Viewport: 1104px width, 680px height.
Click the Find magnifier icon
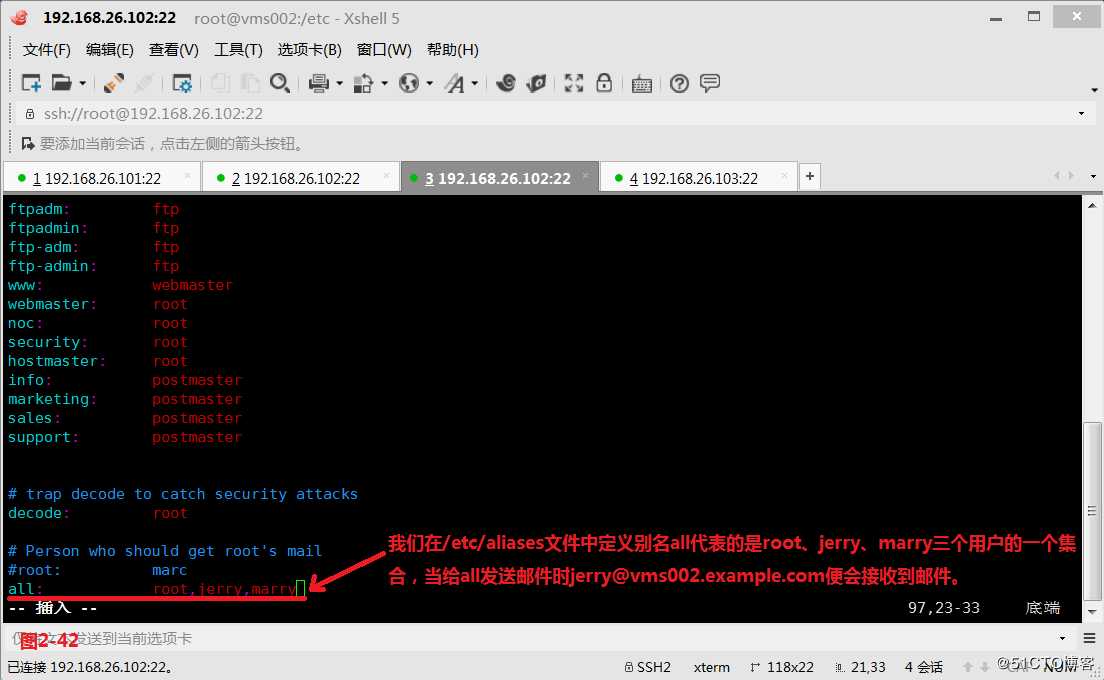tap(280, 83)
